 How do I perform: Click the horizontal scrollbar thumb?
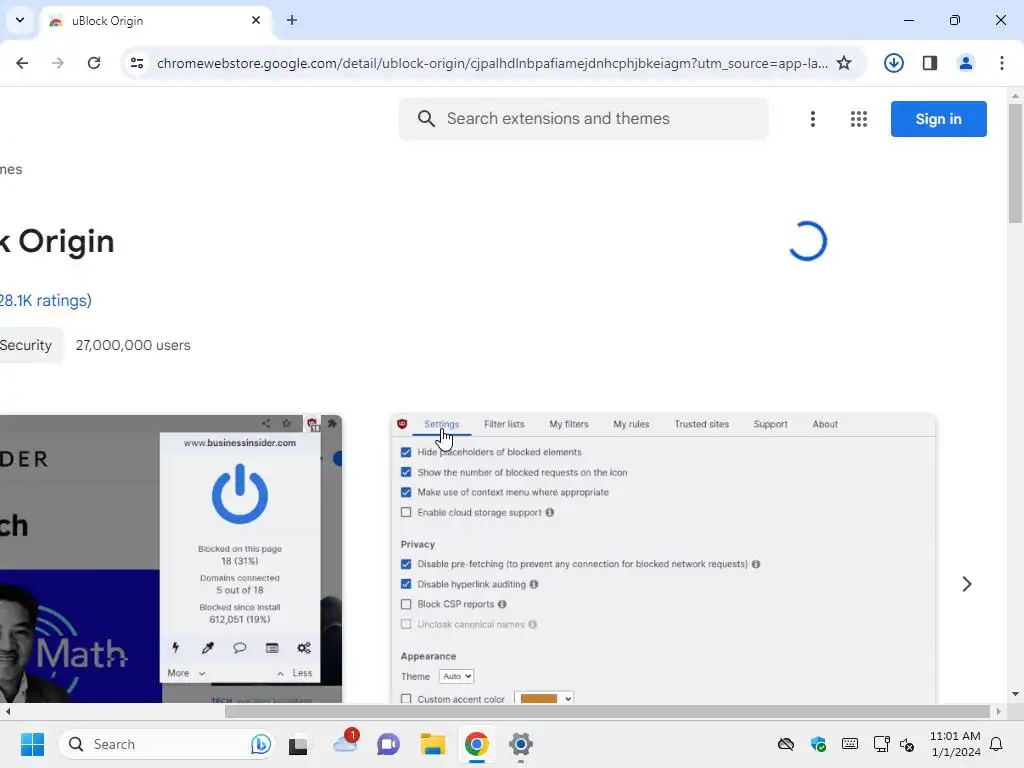click(607, 711)
